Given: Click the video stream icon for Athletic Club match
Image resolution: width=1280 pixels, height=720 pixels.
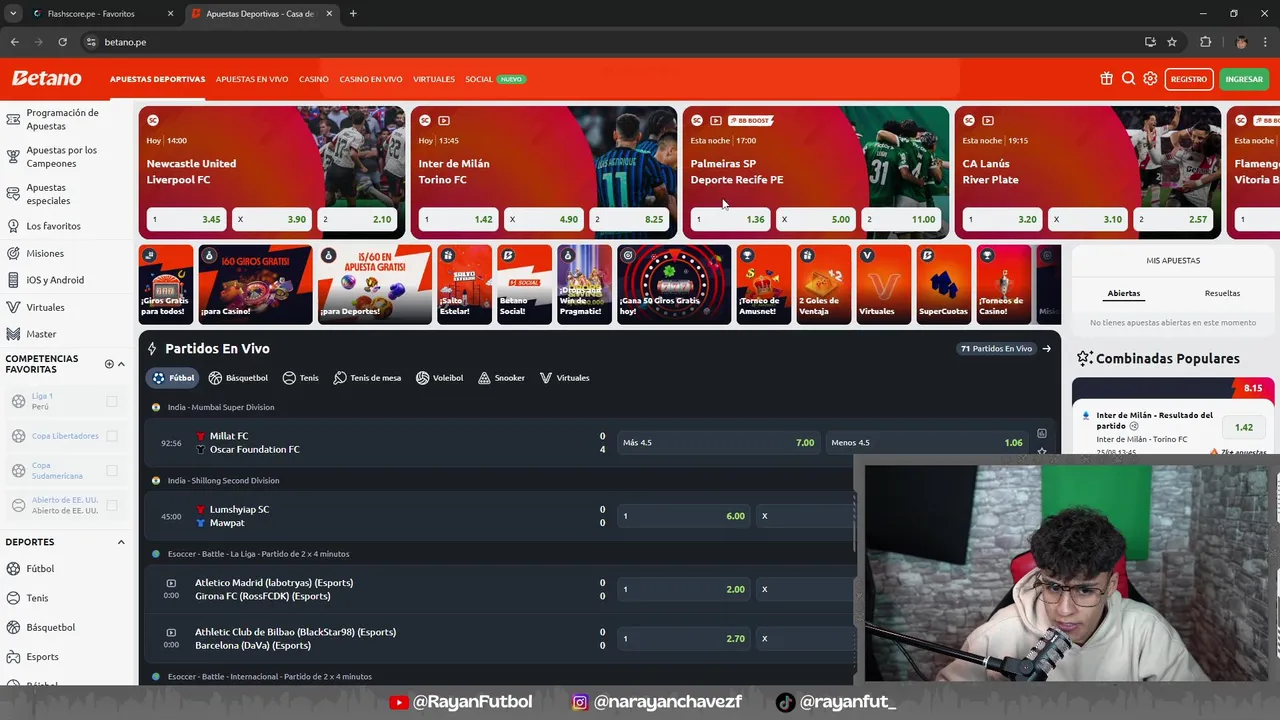Looking at the screenshot, I should (x=171, y=632).
